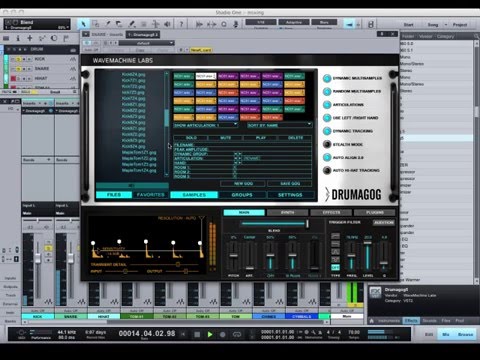Viewport: 480px width, 360px height.
Task: Select the top trigger filter type icon
Action: pyautogui.click(x=335, y=236)
